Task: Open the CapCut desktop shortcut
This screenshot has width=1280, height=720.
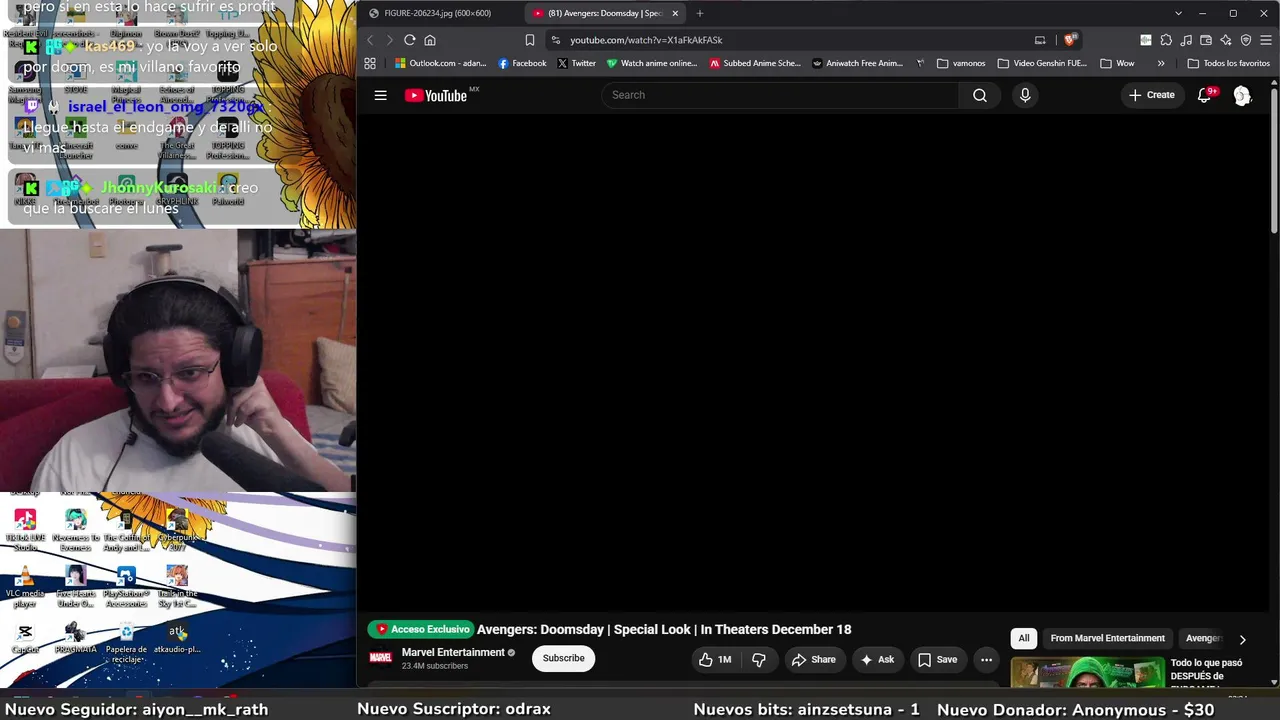Action: (25, 638)
